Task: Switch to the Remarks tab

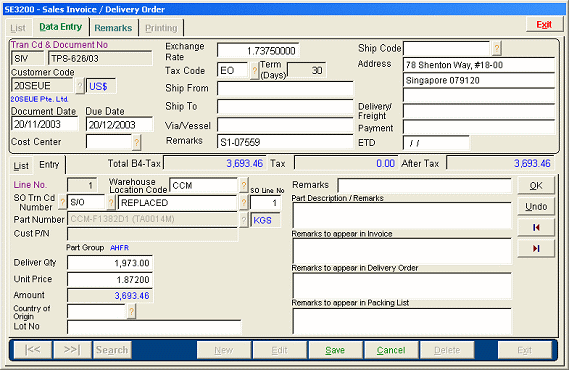Action: (x=113, y=28)
